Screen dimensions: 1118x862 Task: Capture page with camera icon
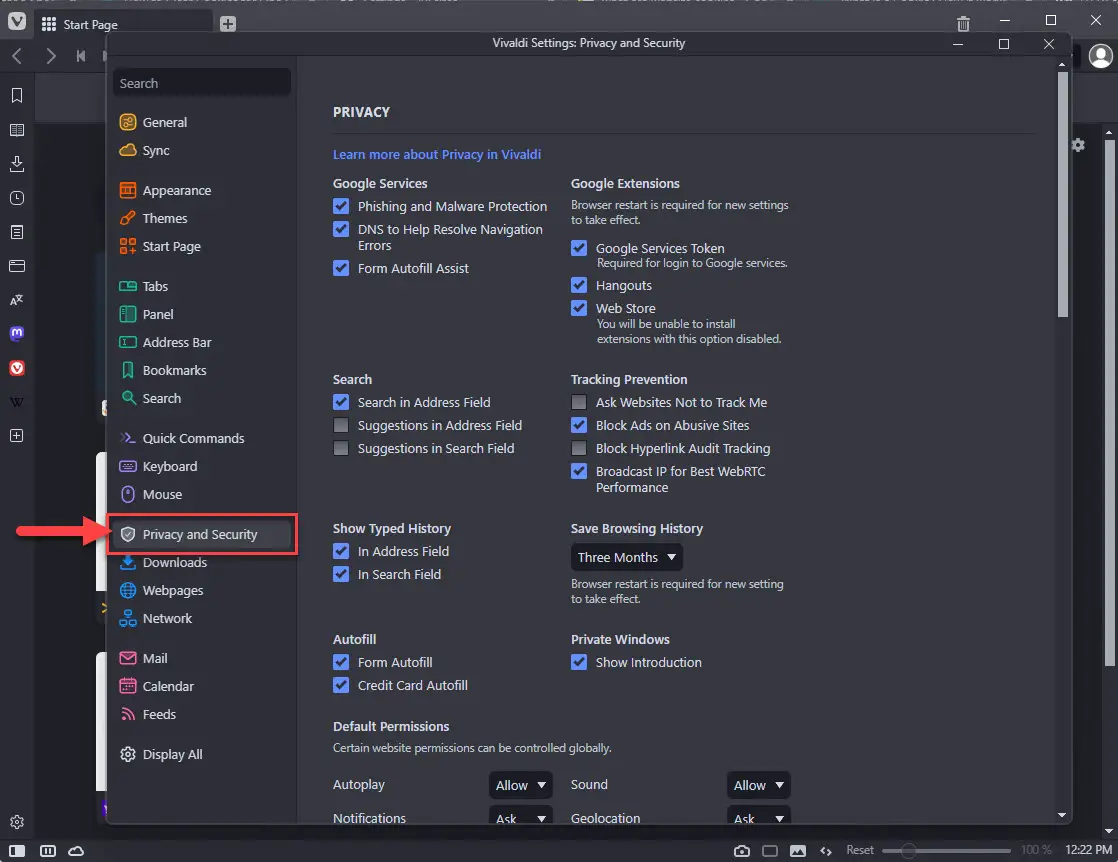[742, 851]
